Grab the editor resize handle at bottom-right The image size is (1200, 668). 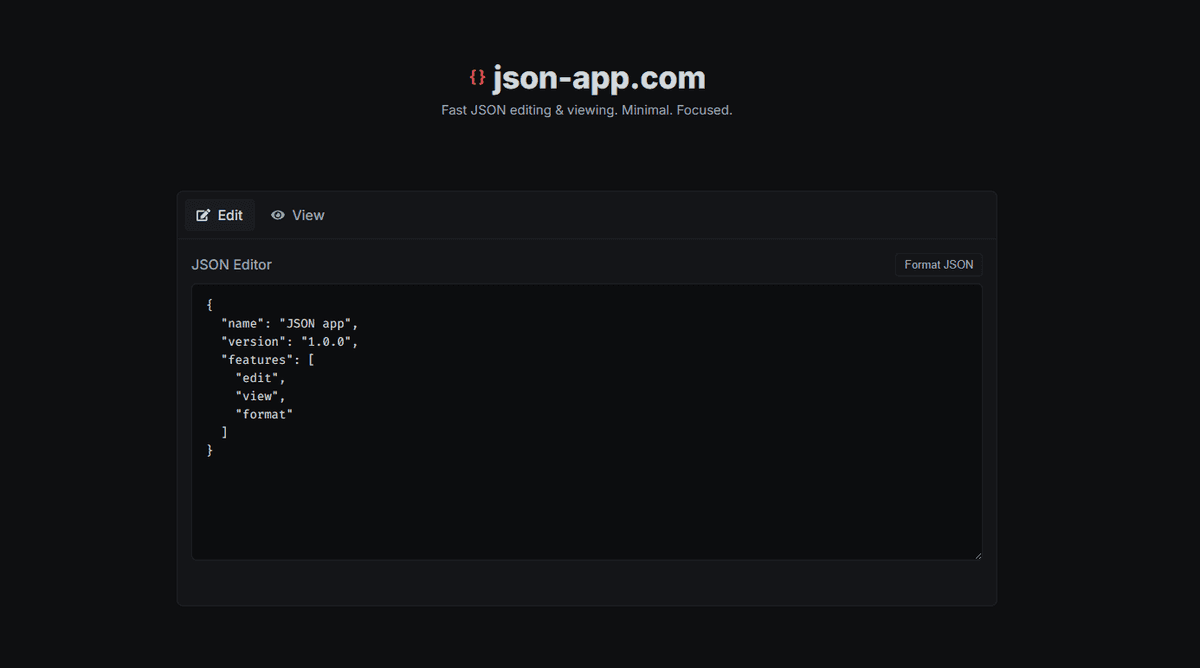[x=978, y=555]
